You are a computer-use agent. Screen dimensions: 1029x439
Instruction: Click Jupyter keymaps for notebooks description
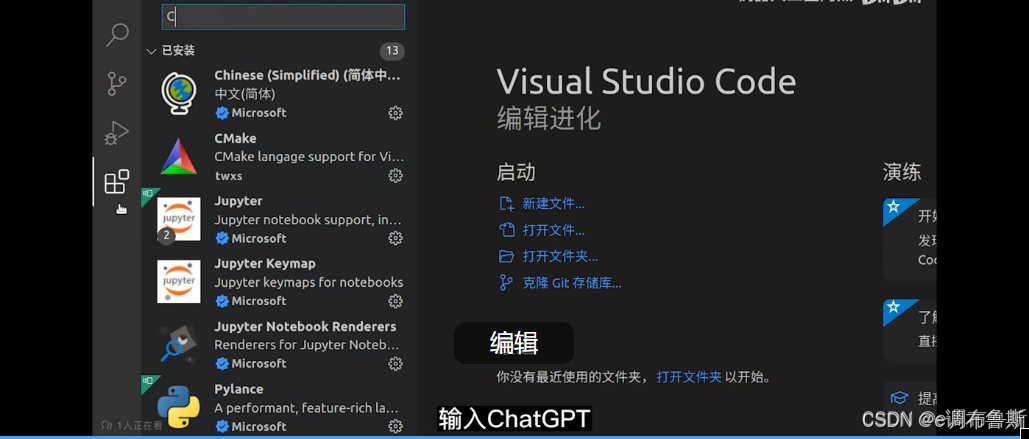tap(308, 282)
